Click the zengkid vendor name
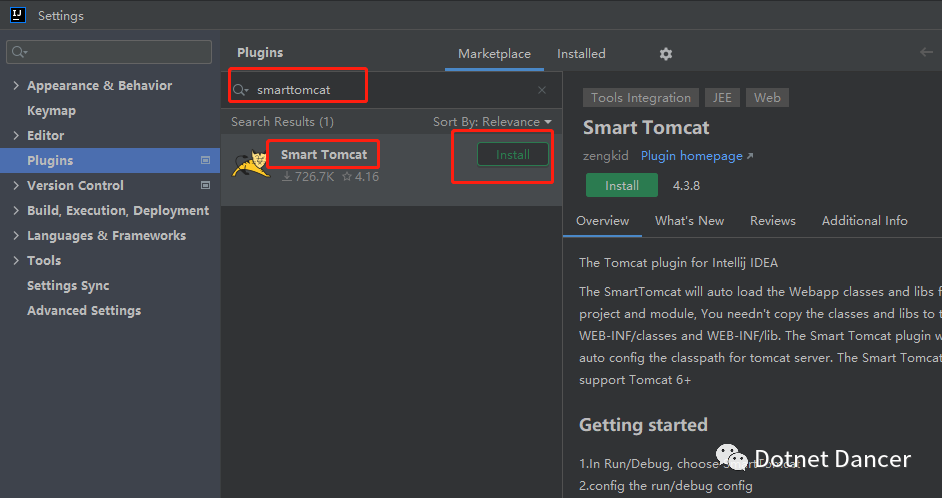 [x=605, y=156]
